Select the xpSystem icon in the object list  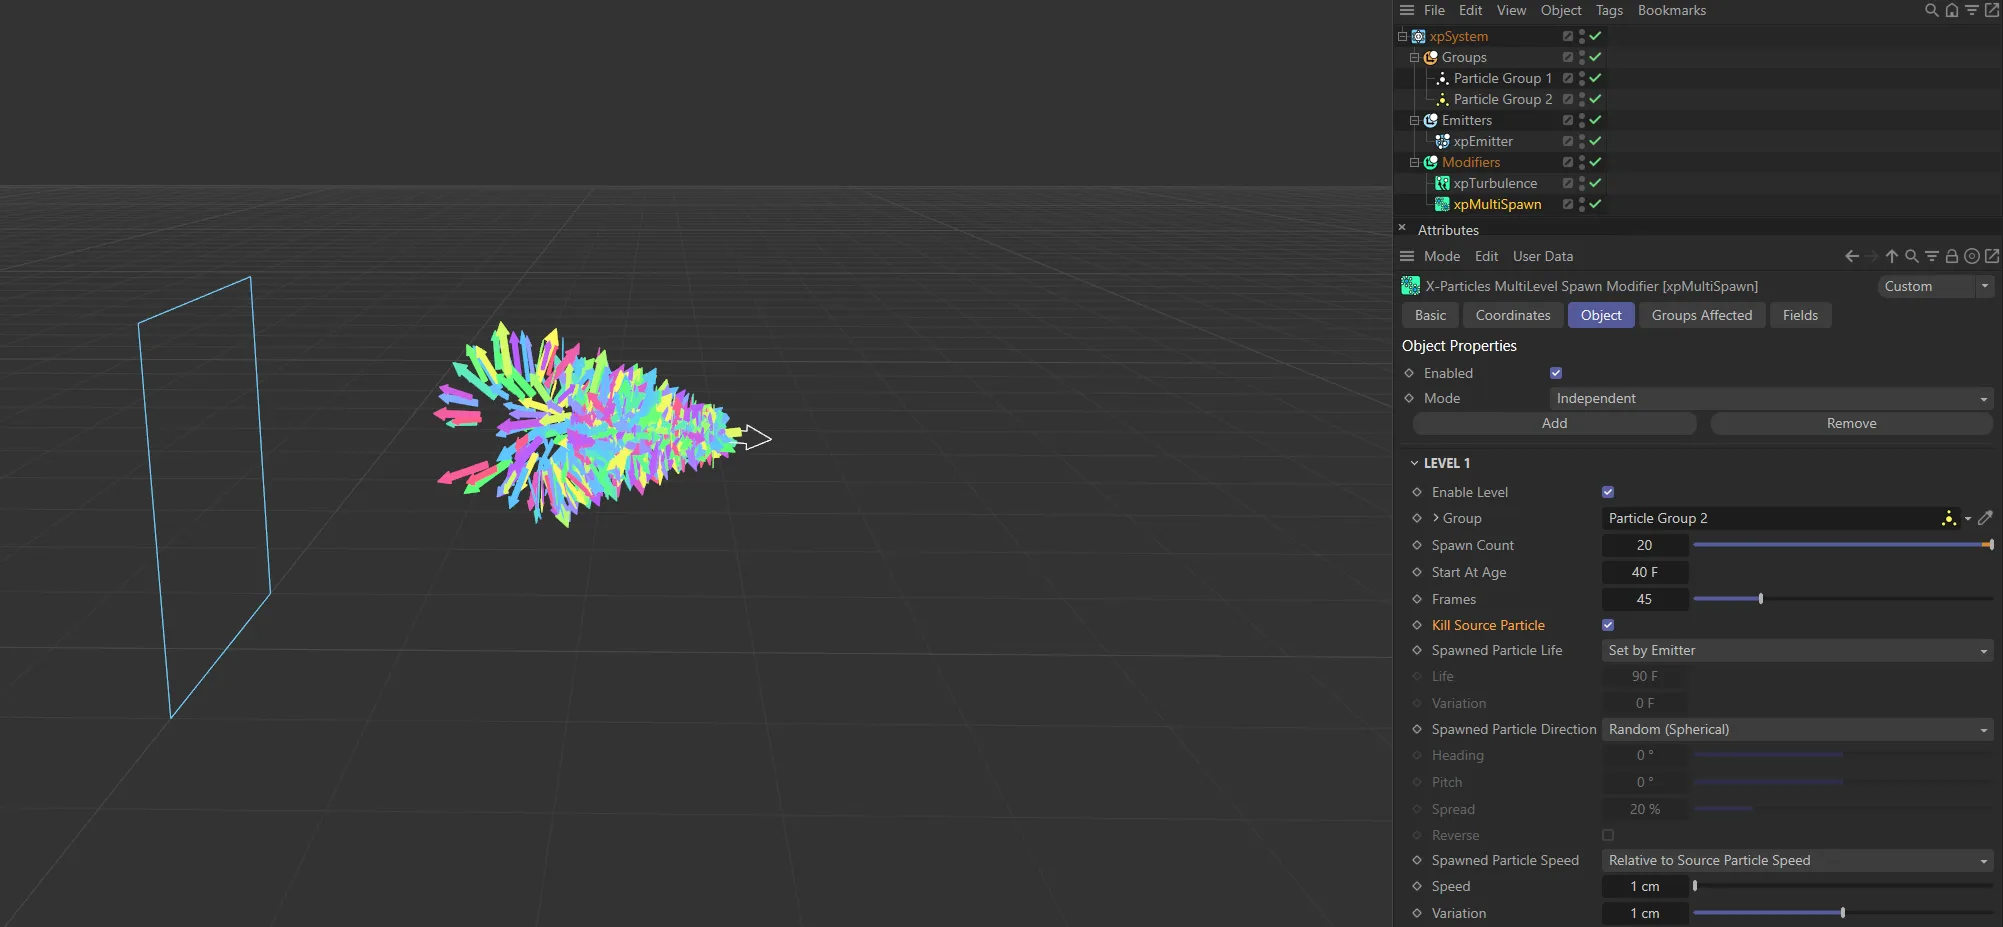click(x=1417, y=36)
